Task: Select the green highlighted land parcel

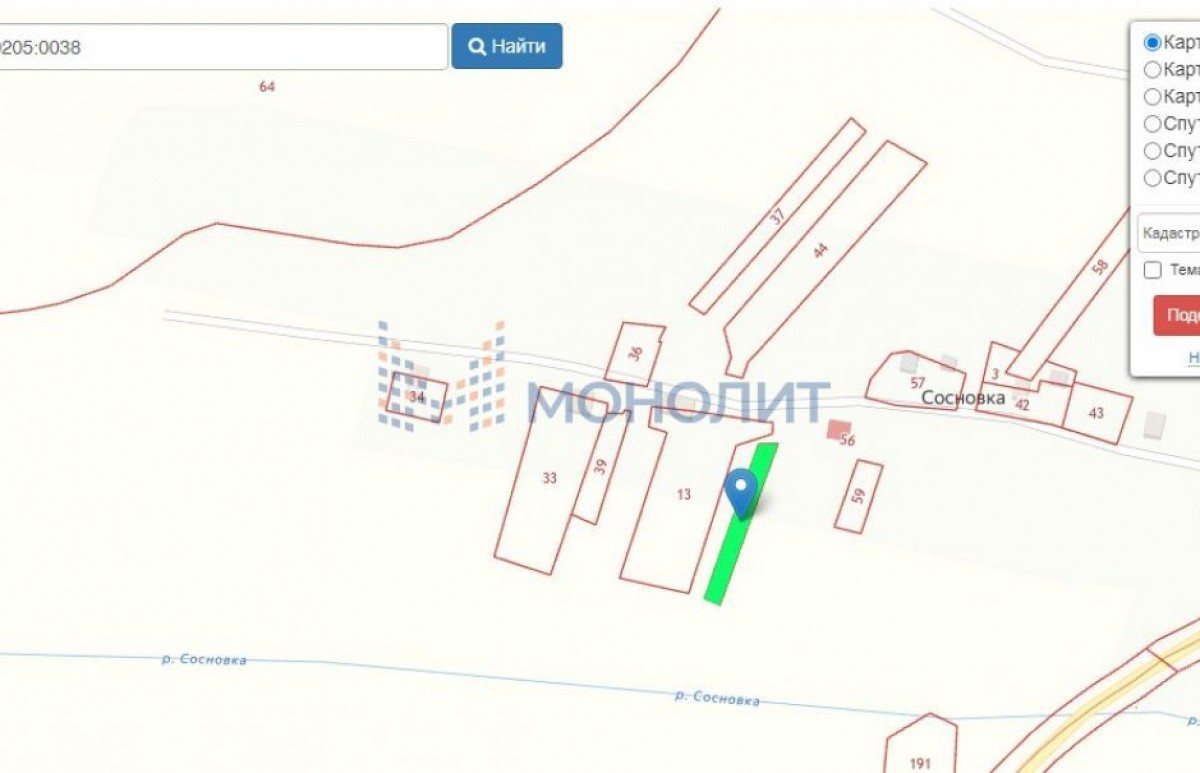Action: pos(741,523)
